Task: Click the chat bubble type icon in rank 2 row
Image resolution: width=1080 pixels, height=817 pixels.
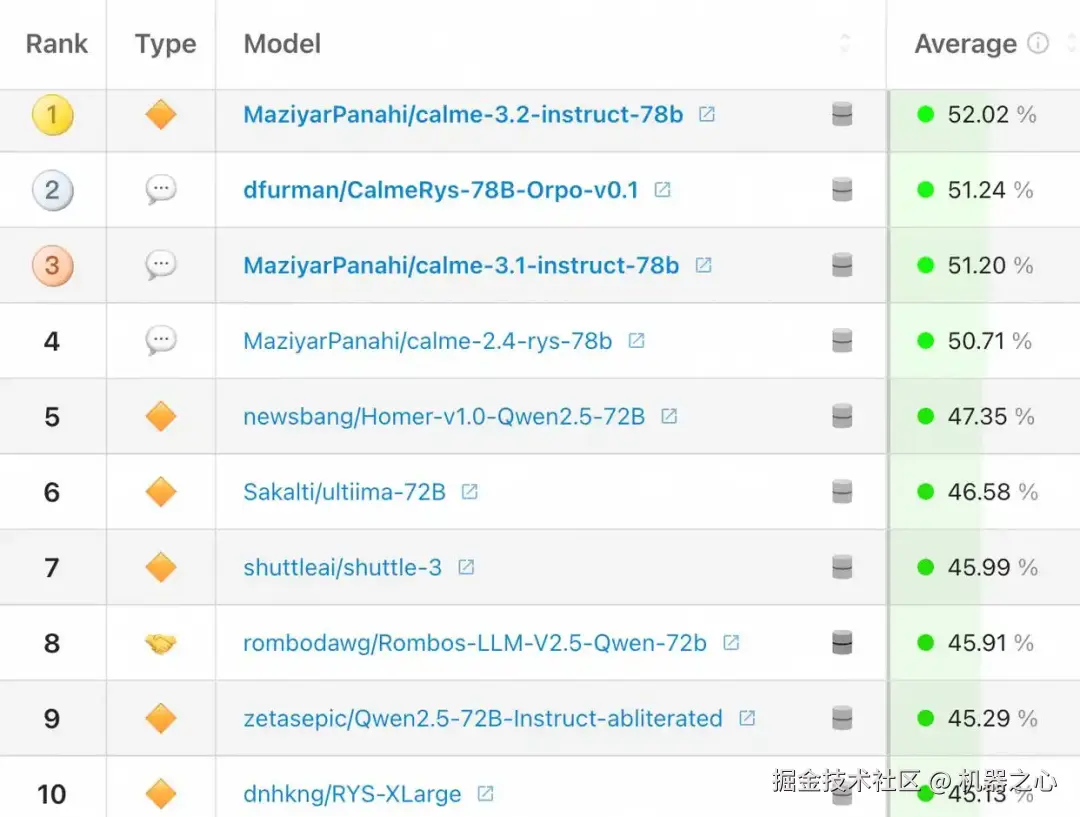Action: 161,189
